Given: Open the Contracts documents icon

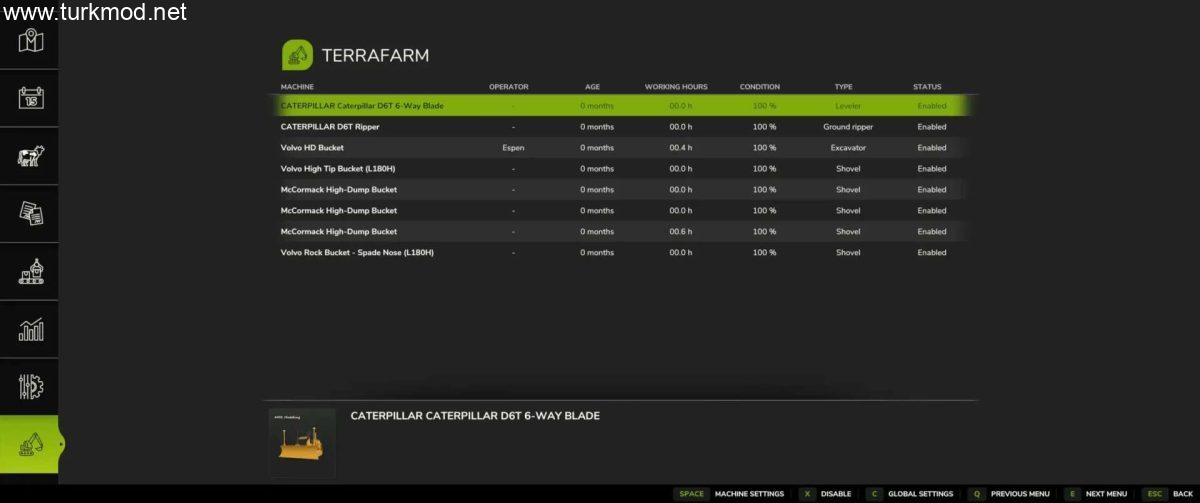Looking at the screenshot, I should (x=30, y=213).
